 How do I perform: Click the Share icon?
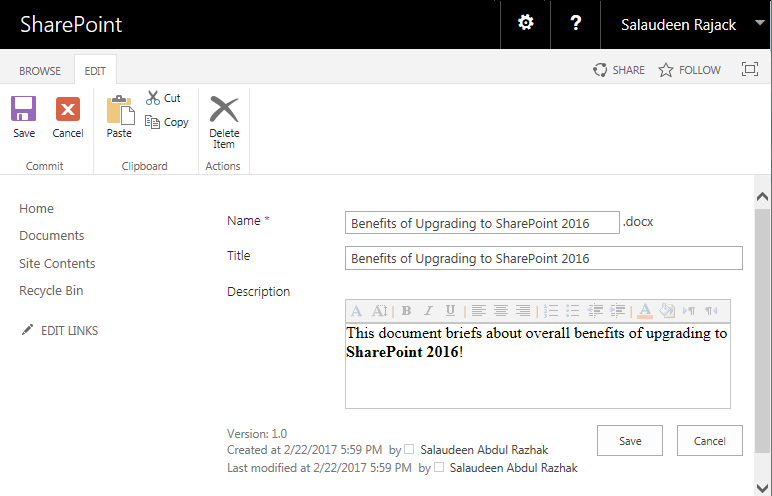(x=600, y=70)
